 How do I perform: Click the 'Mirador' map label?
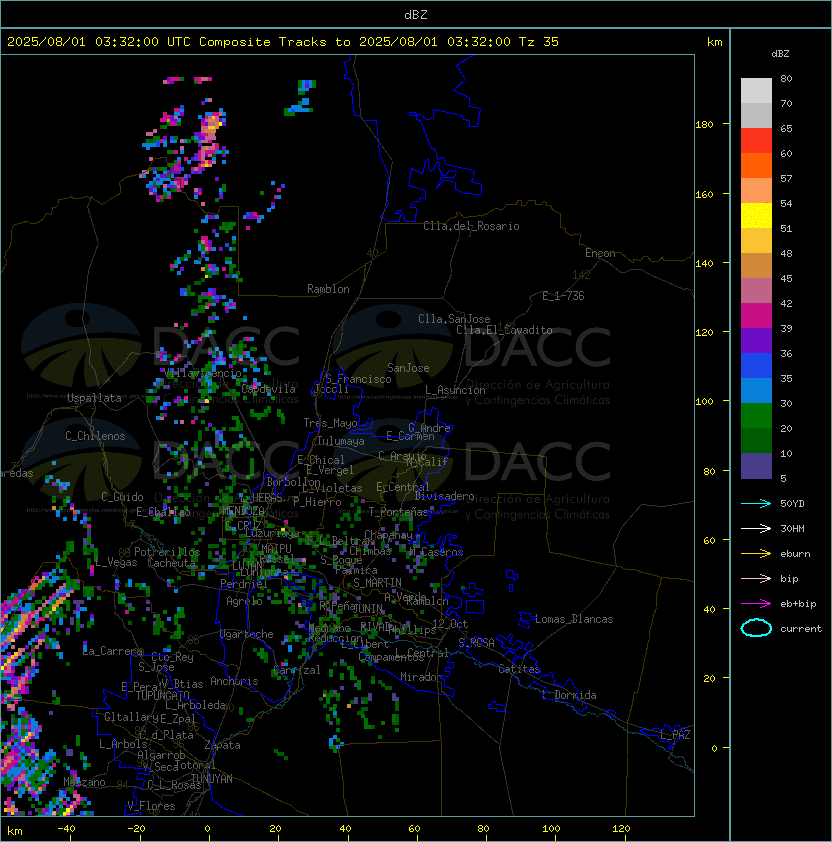coord(421,677)
